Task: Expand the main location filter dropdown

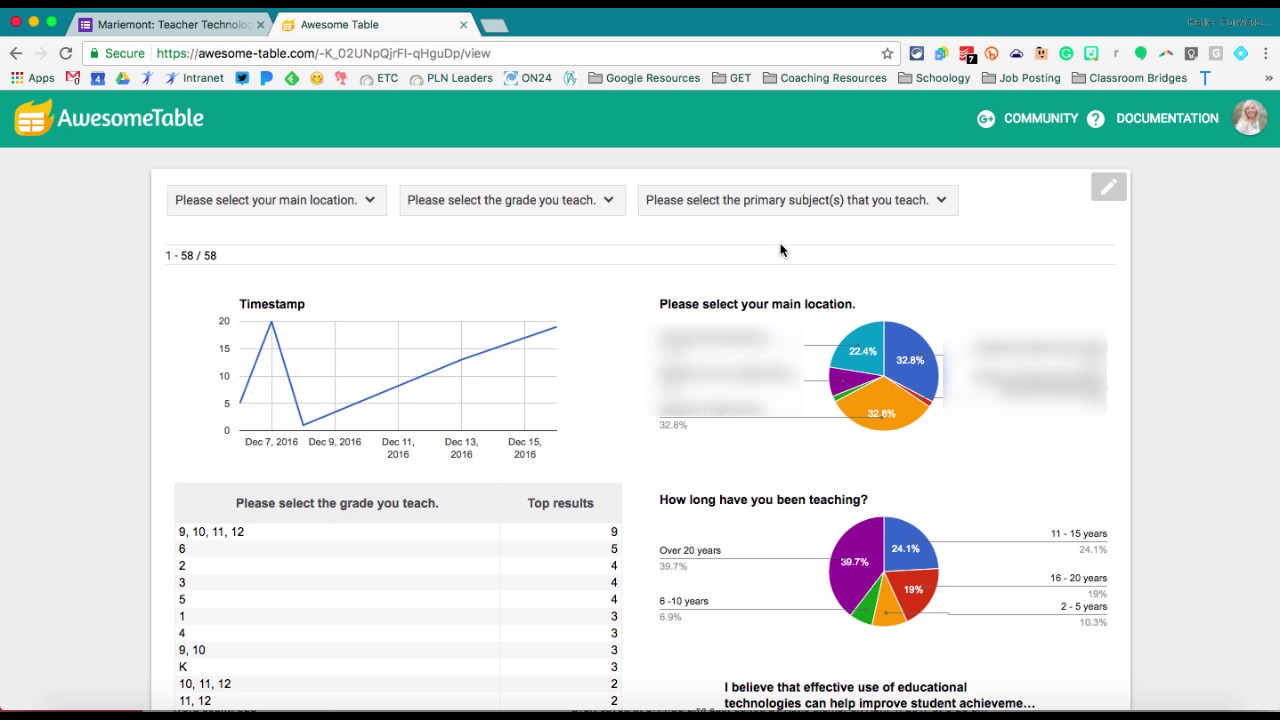Action: (x=276, y=200)
